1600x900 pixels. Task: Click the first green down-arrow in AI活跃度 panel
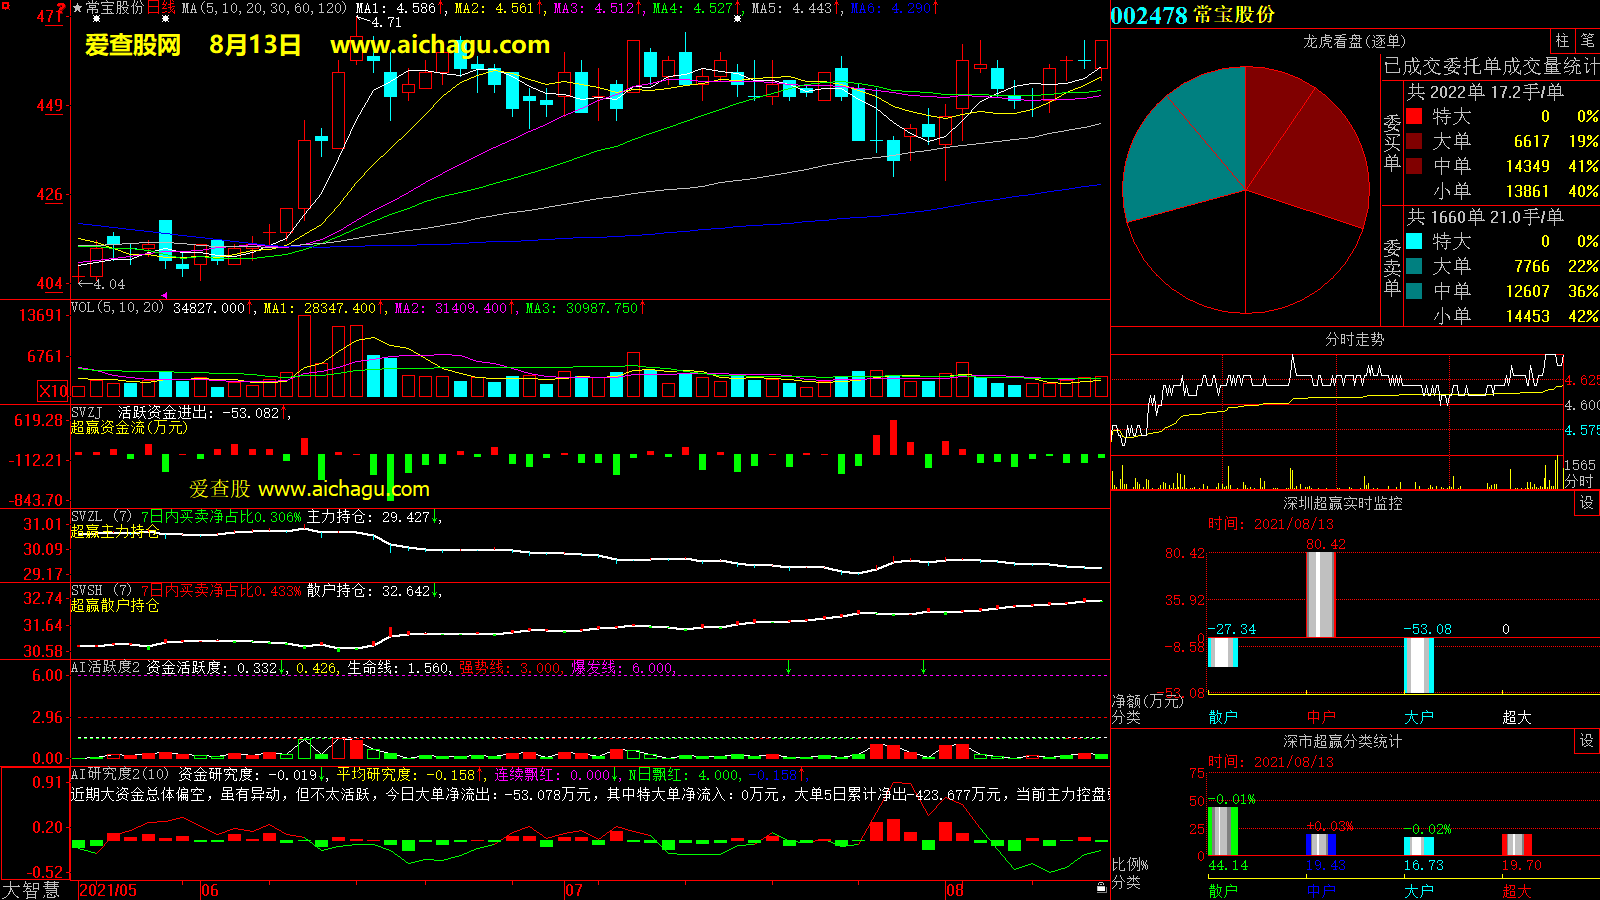[789, 667]
